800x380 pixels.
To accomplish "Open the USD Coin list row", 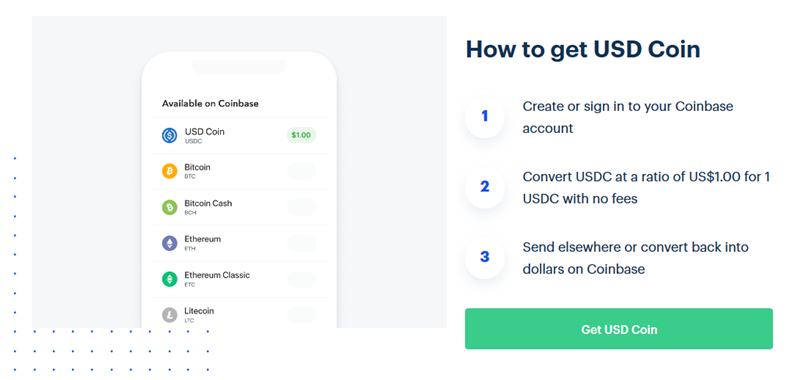I will coord(239,136).
